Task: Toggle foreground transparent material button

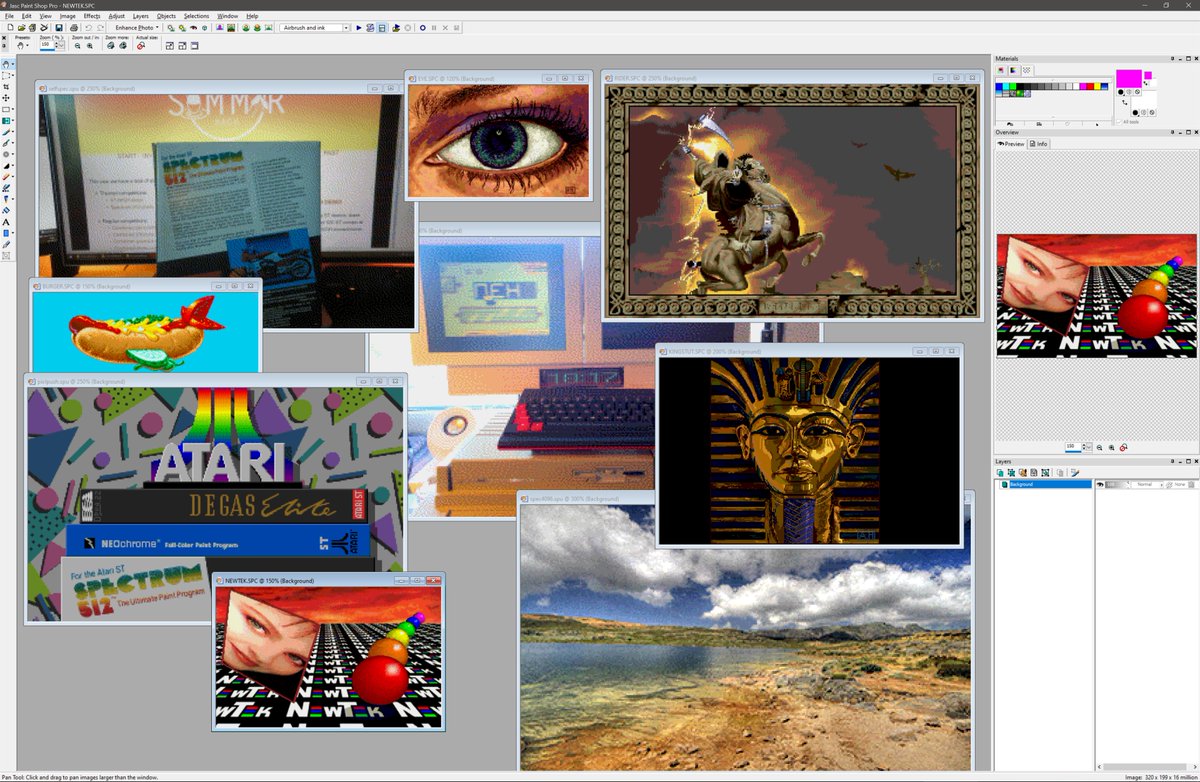Action: tap(1137, 92)
